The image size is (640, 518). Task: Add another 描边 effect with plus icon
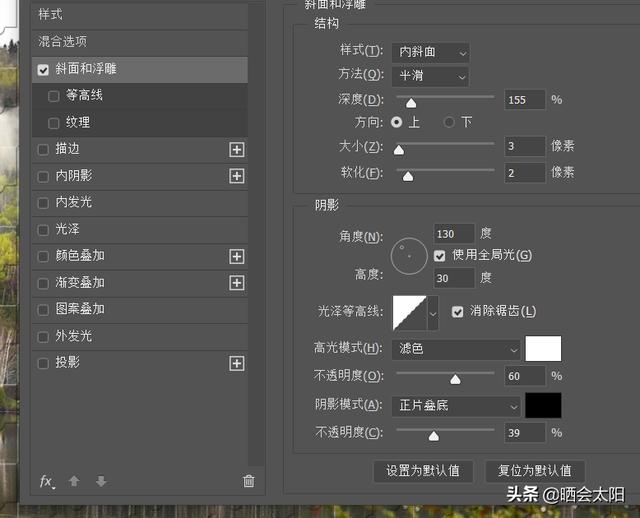click(x=237, y=150)
